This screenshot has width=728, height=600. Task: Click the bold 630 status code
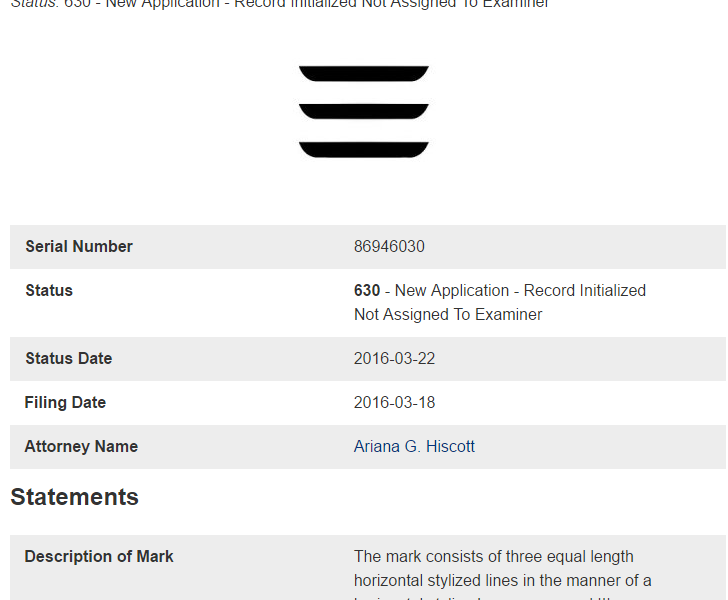click(367, 291)
